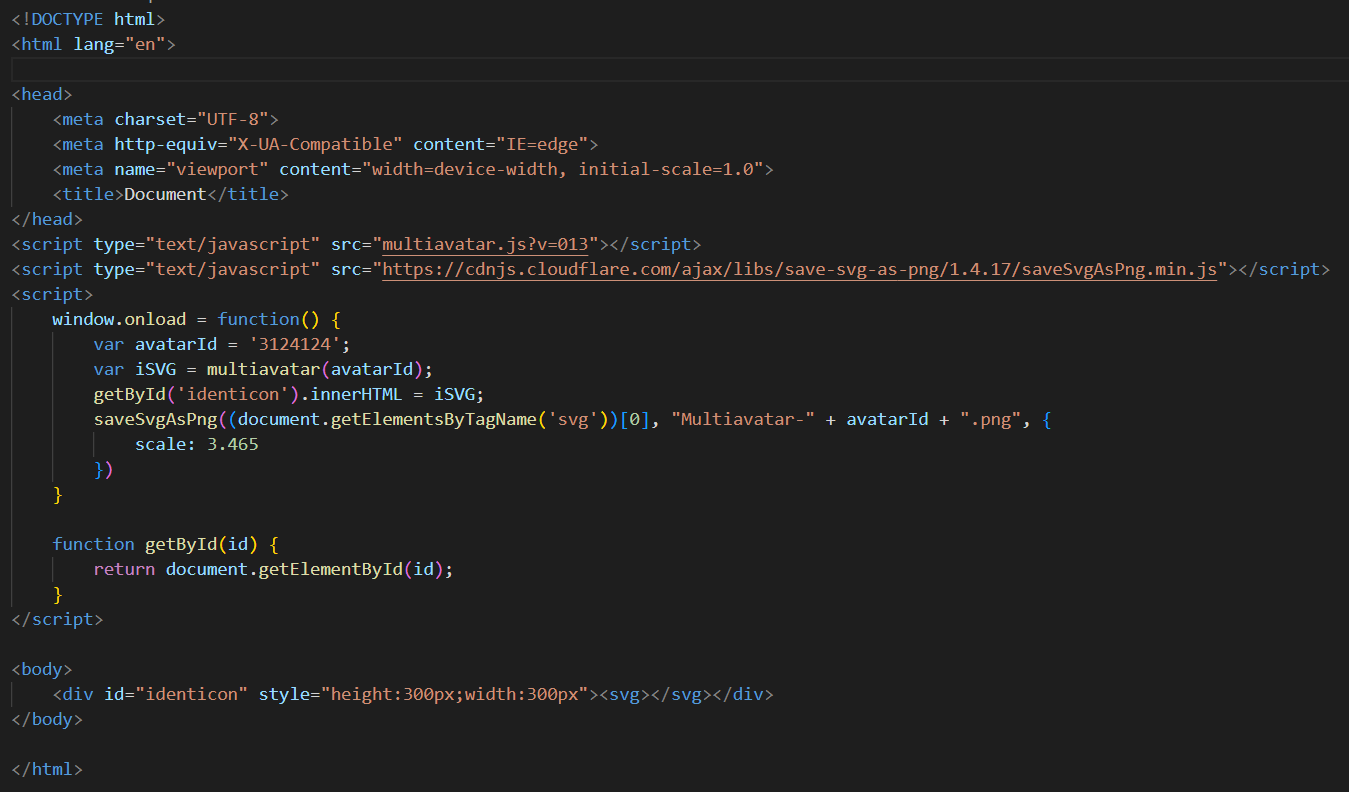This screenshot has height=792, width=1349.
Task: Click the empty svg element inside the div
Action: pos(626,693)
